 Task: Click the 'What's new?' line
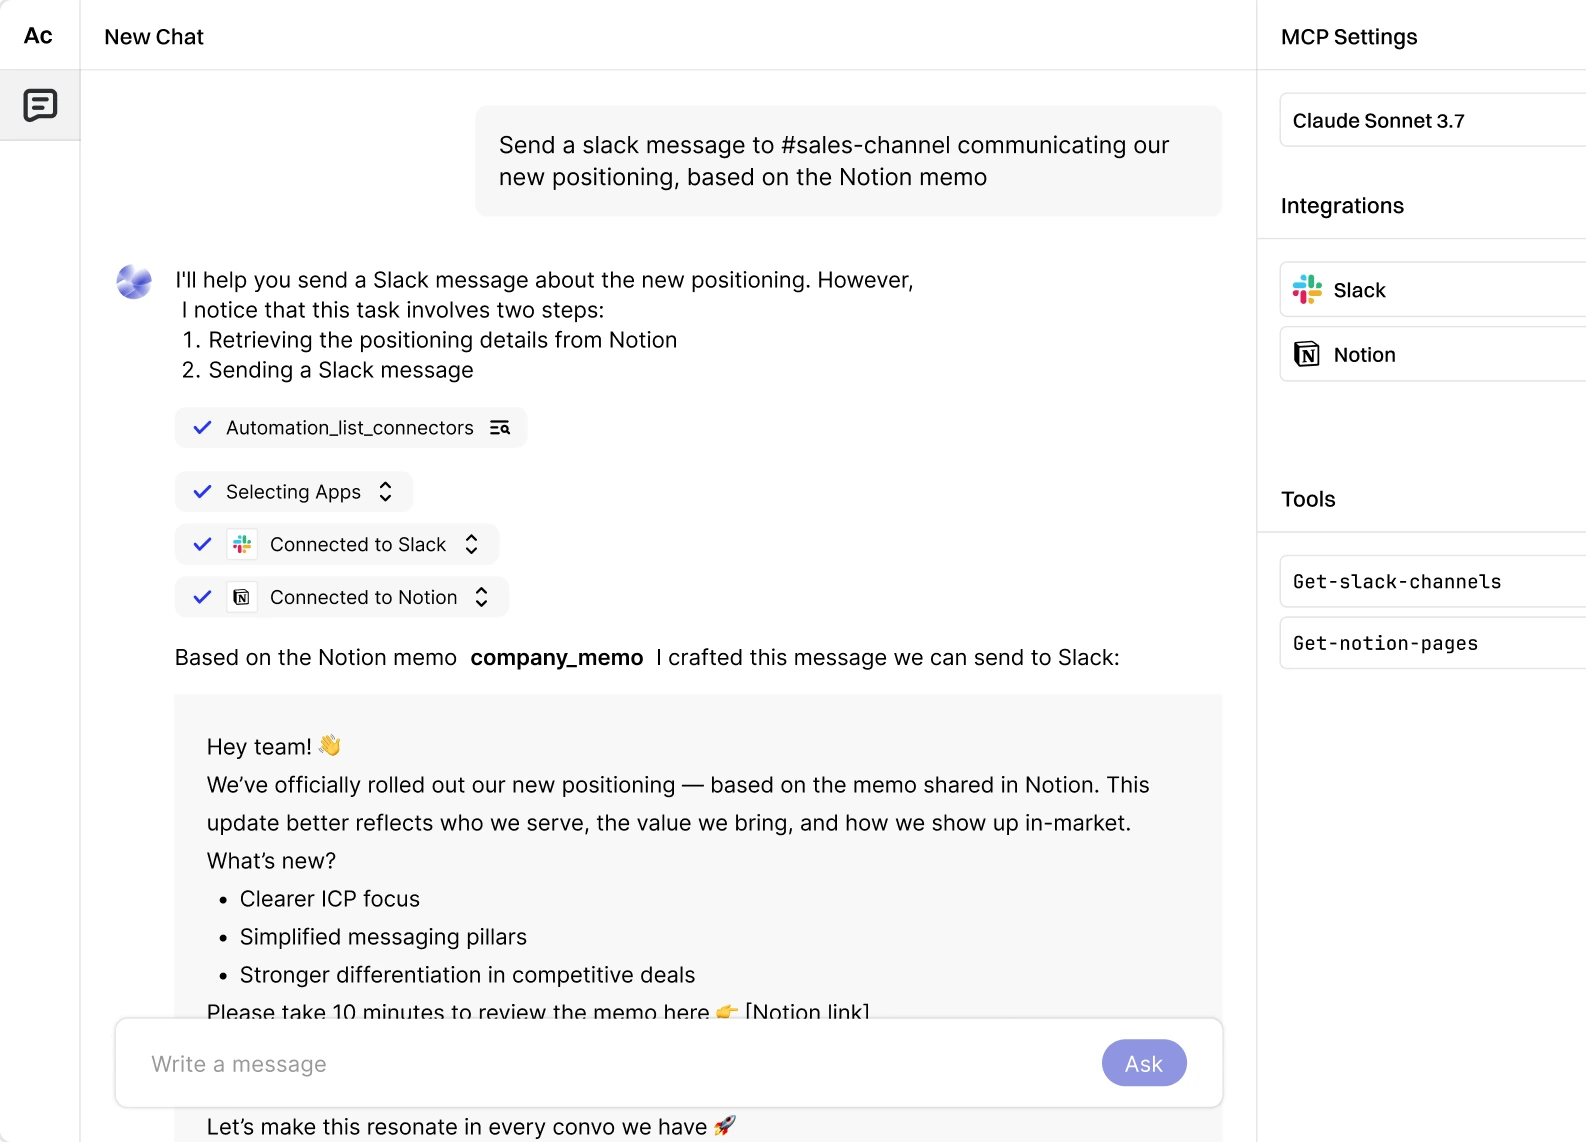271,861
